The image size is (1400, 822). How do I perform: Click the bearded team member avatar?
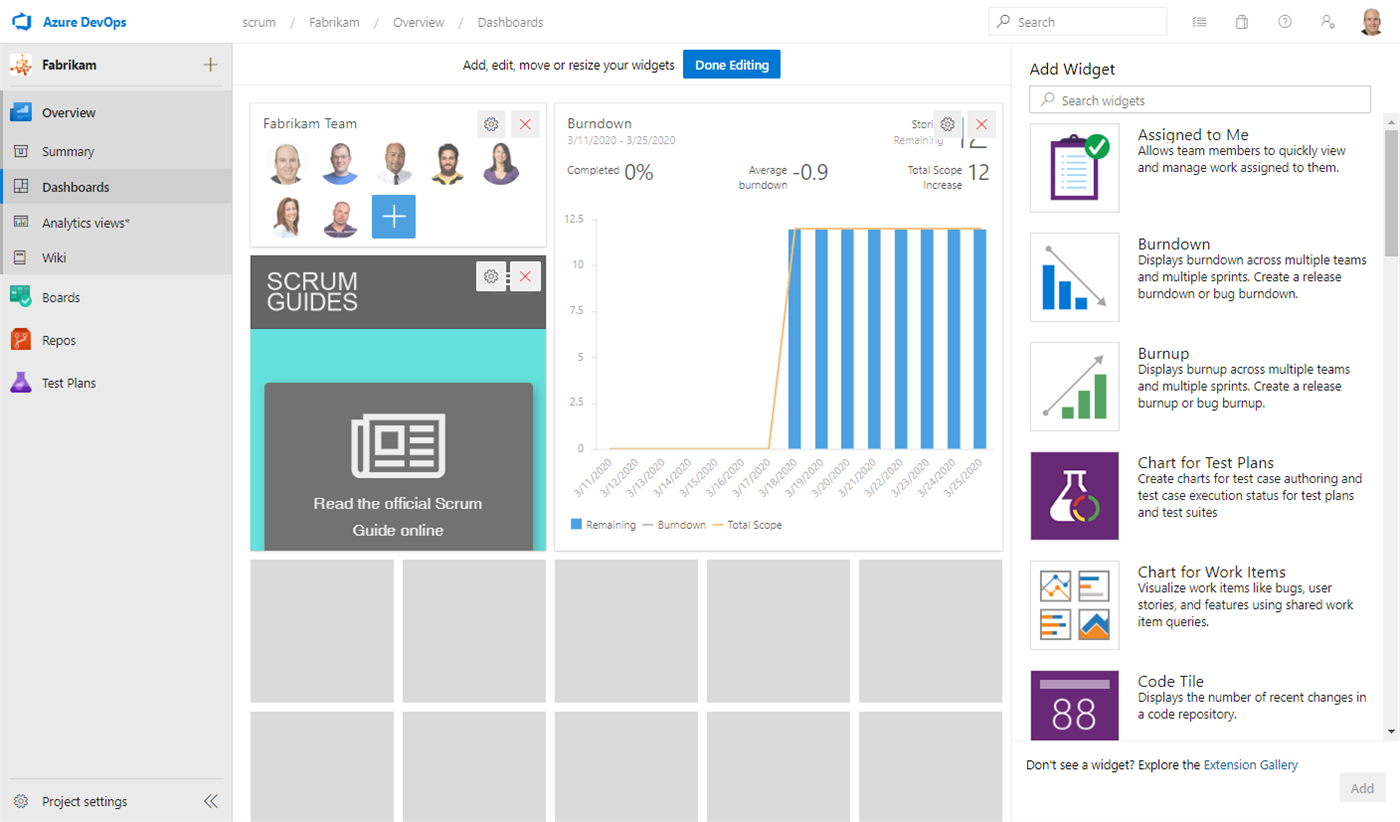(x=447, y=164)
